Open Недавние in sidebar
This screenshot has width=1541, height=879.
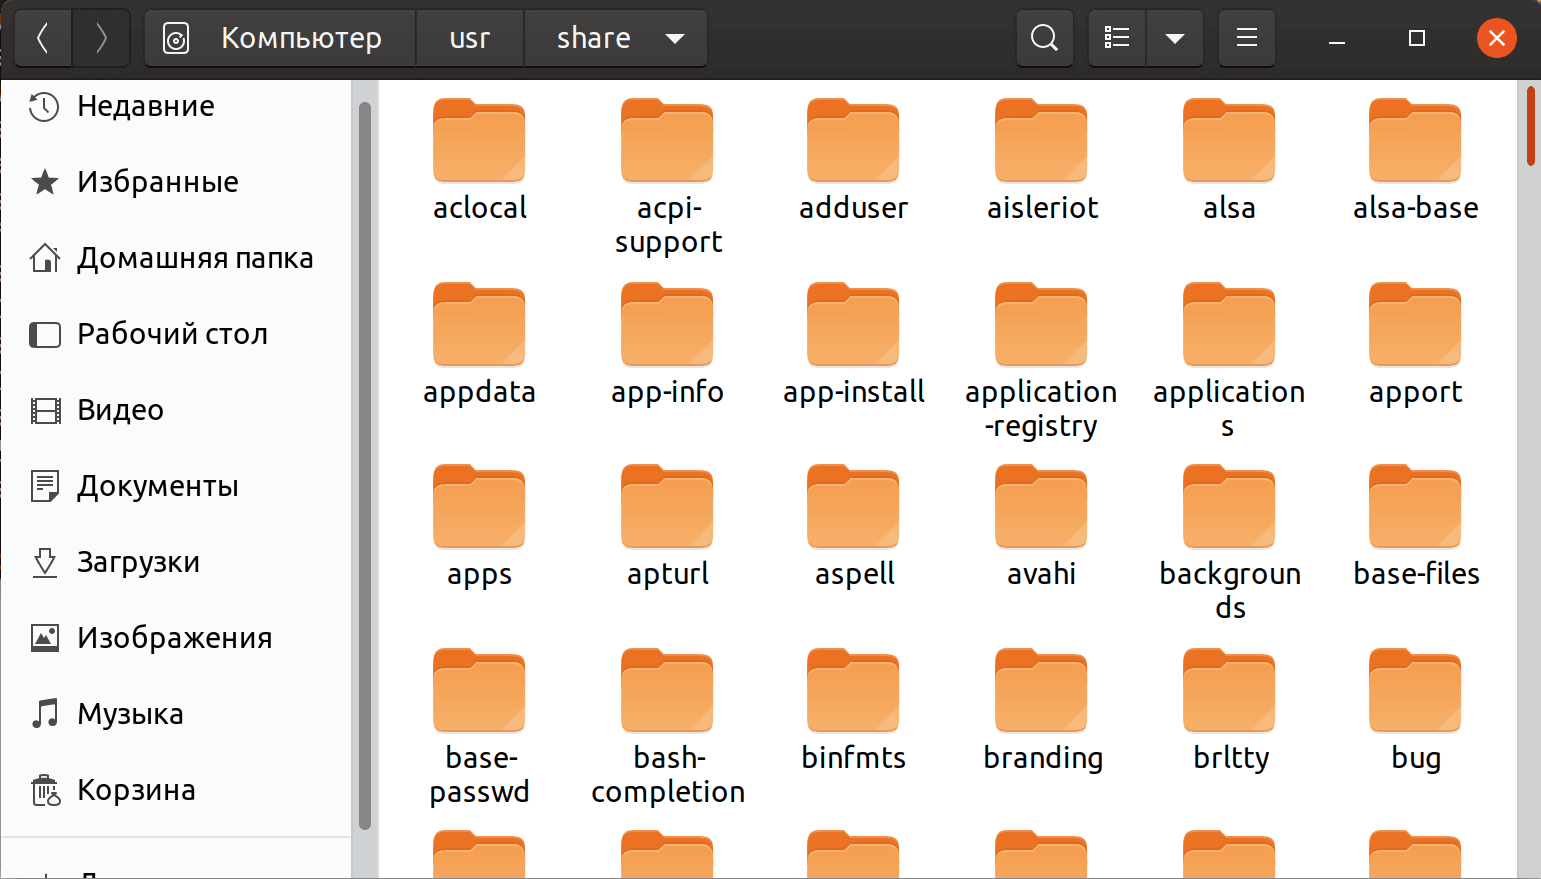pos(176,106)
